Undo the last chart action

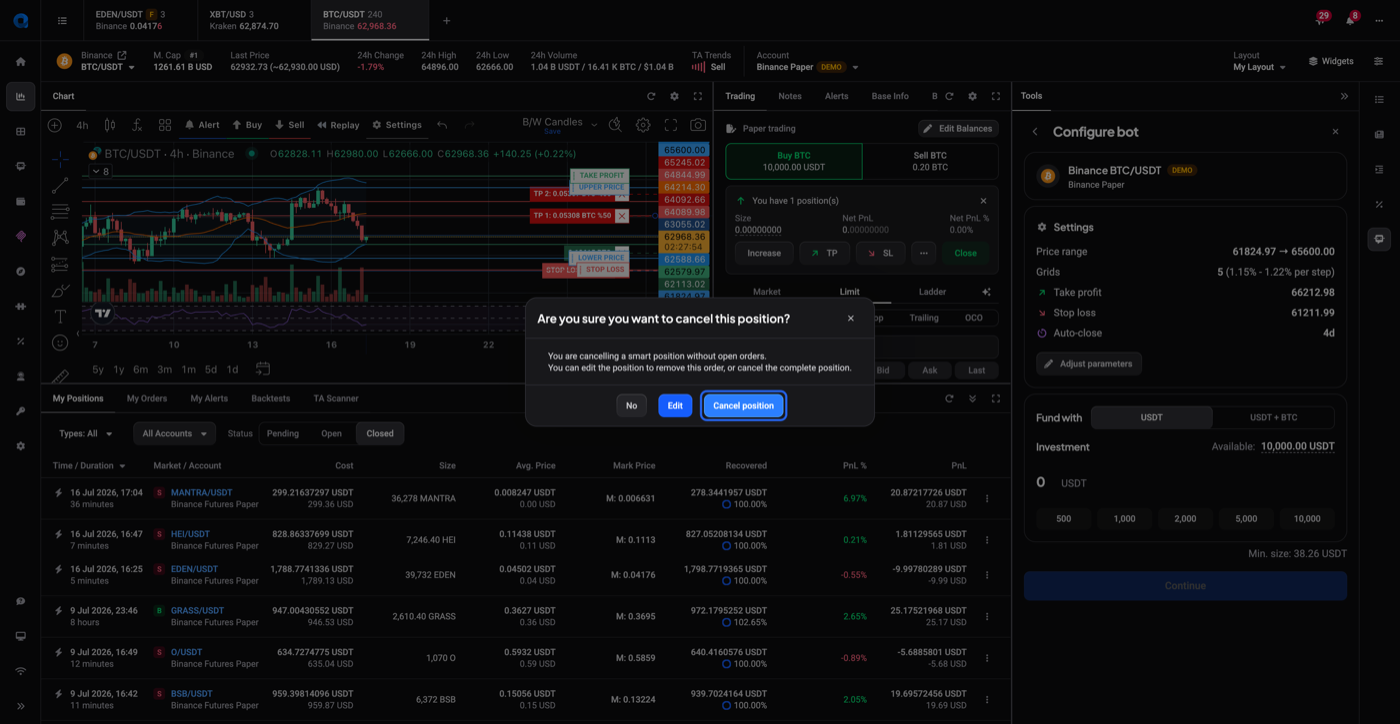[442, 125]
